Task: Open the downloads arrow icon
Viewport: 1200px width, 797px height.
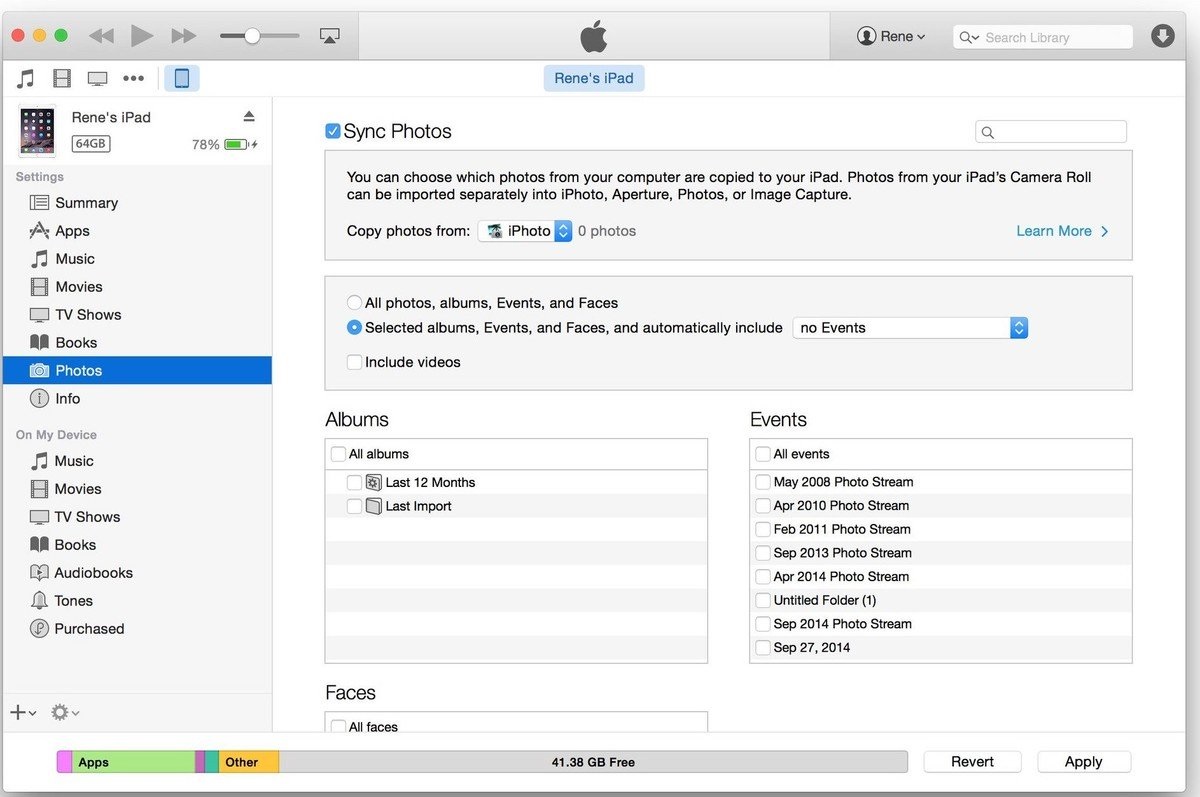Action: click(x=1162, y=36)
